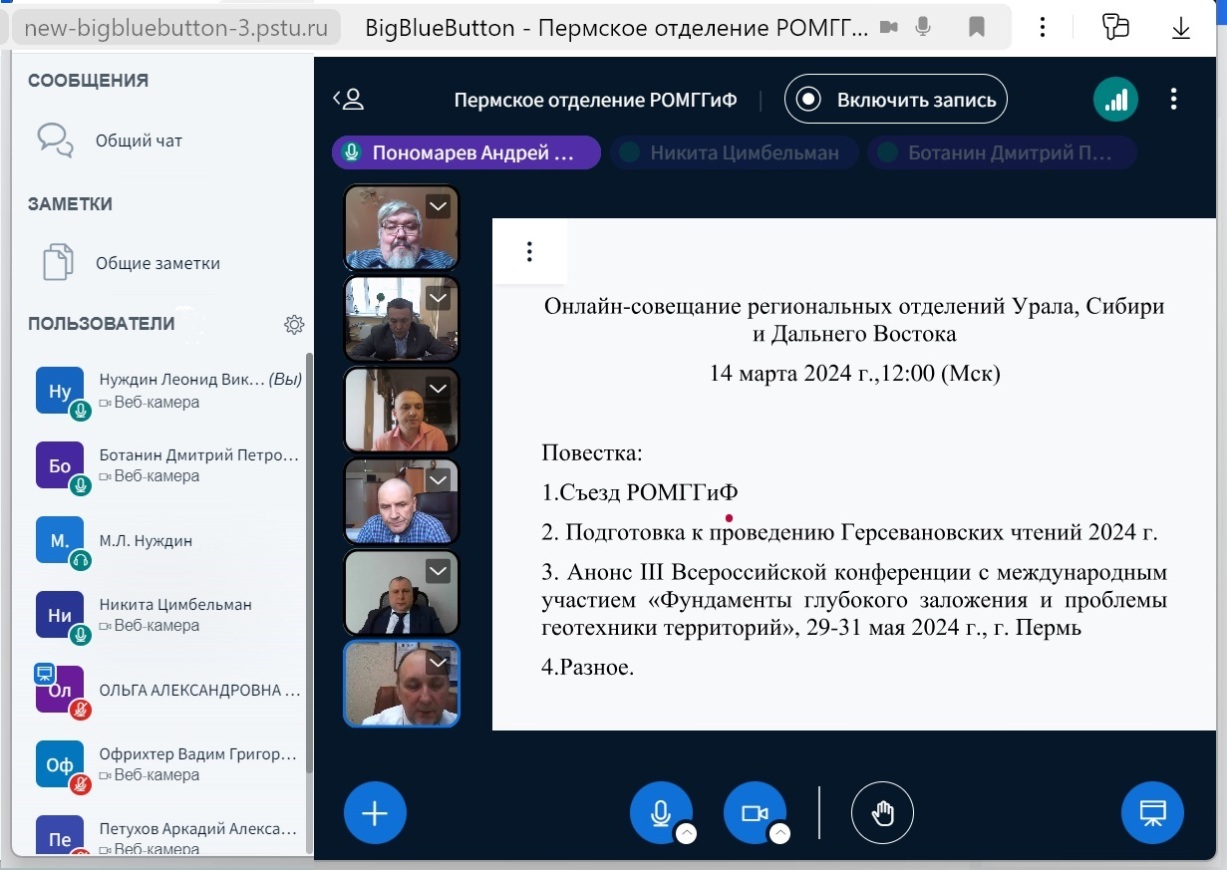The width and height of the screenshot is (1227, 870).
Task: Click the Оф avatar of Офрихтер Вадим
Action: [x=60, y=765]
